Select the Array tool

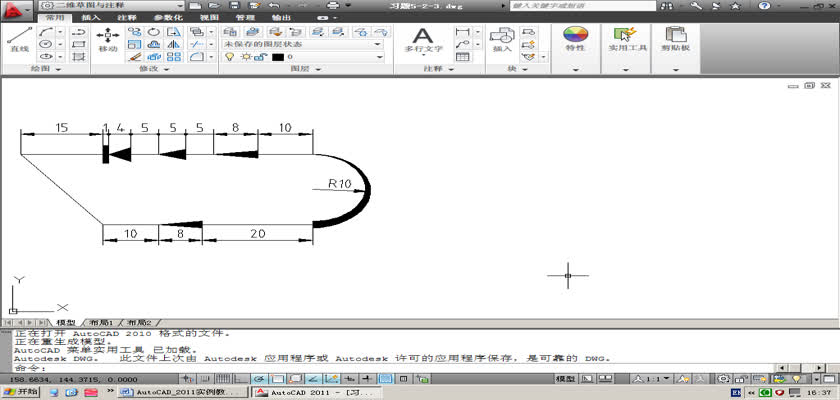coord(173,56)
